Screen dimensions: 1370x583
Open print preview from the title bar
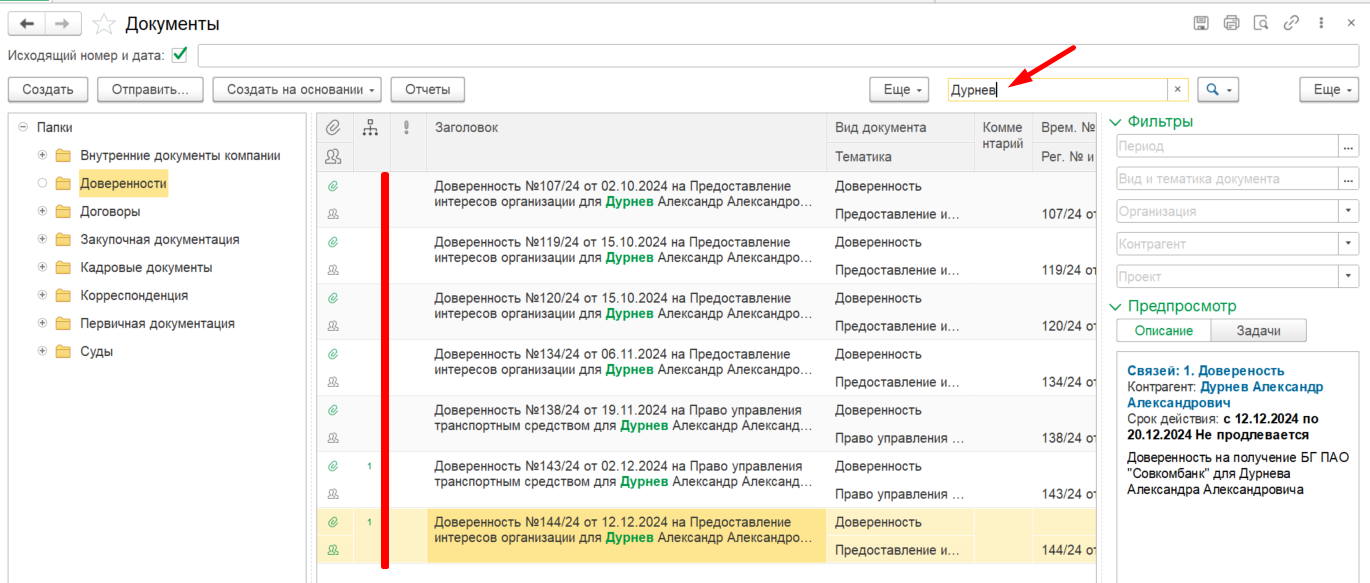click(1261, 23)
